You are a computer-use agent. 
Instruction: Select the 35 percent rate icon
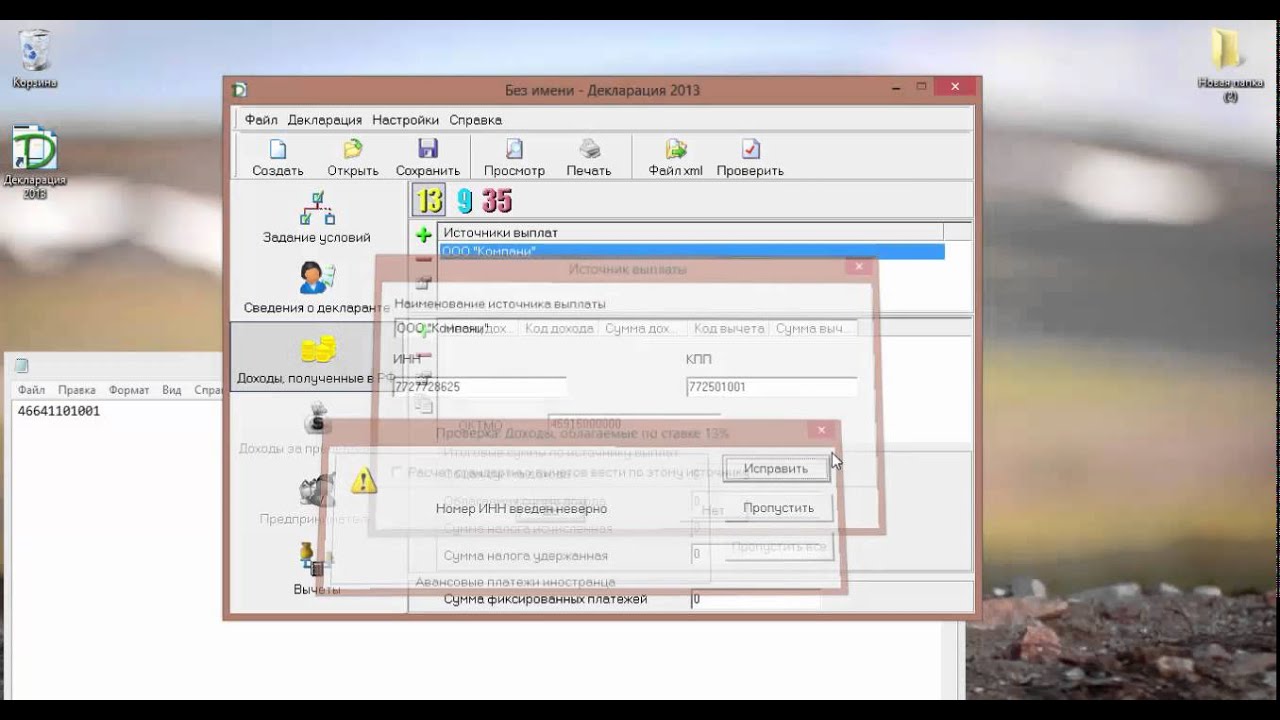tap(497, 200)
